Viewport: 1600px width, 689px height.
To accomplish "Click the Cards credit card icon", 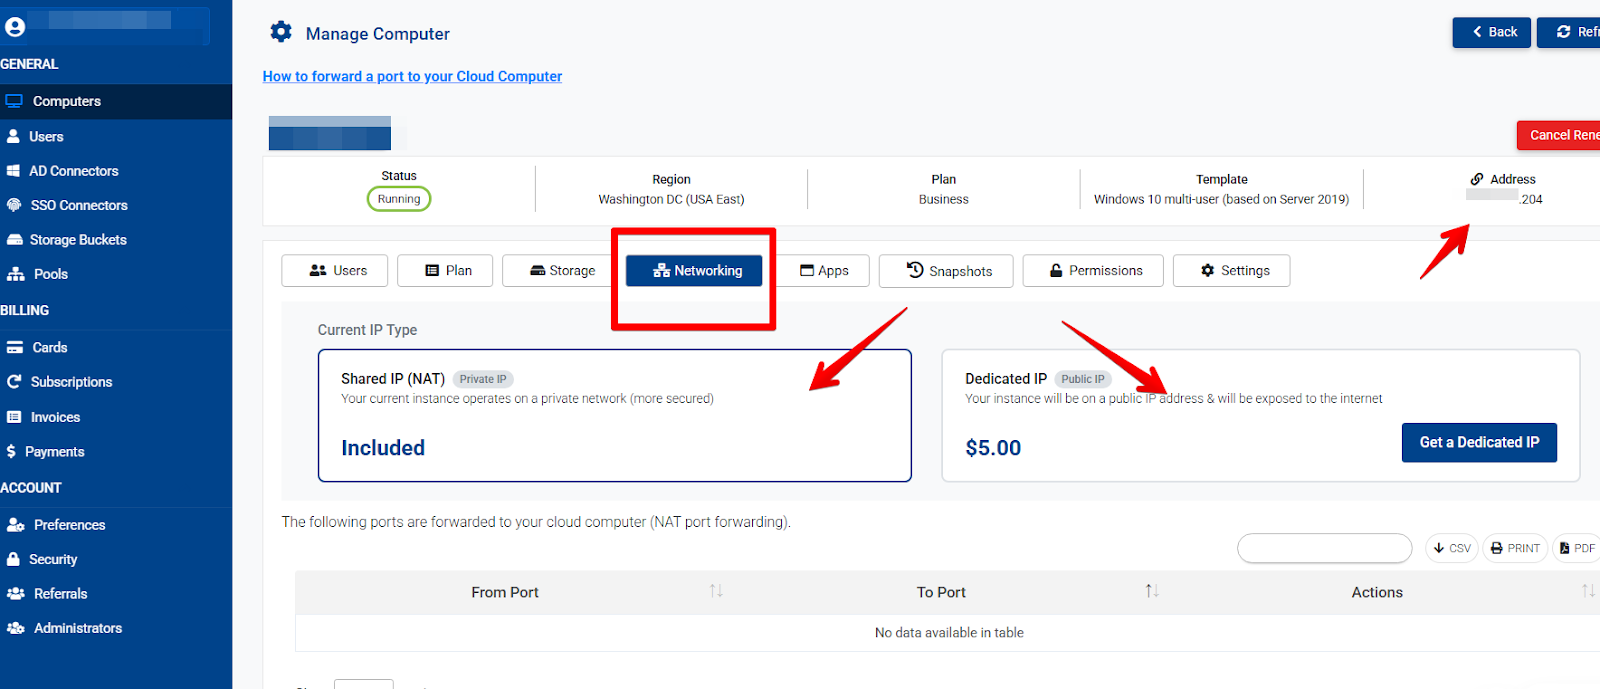I will [x=15, y=348].
